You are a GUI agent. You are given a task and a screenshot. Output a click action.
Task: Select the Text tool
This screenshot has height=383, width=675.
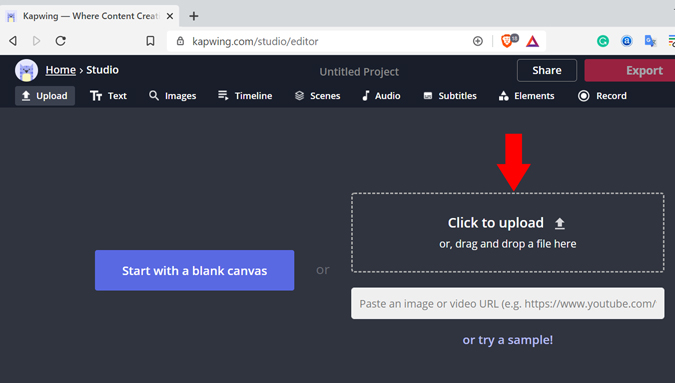pos(108,96)
